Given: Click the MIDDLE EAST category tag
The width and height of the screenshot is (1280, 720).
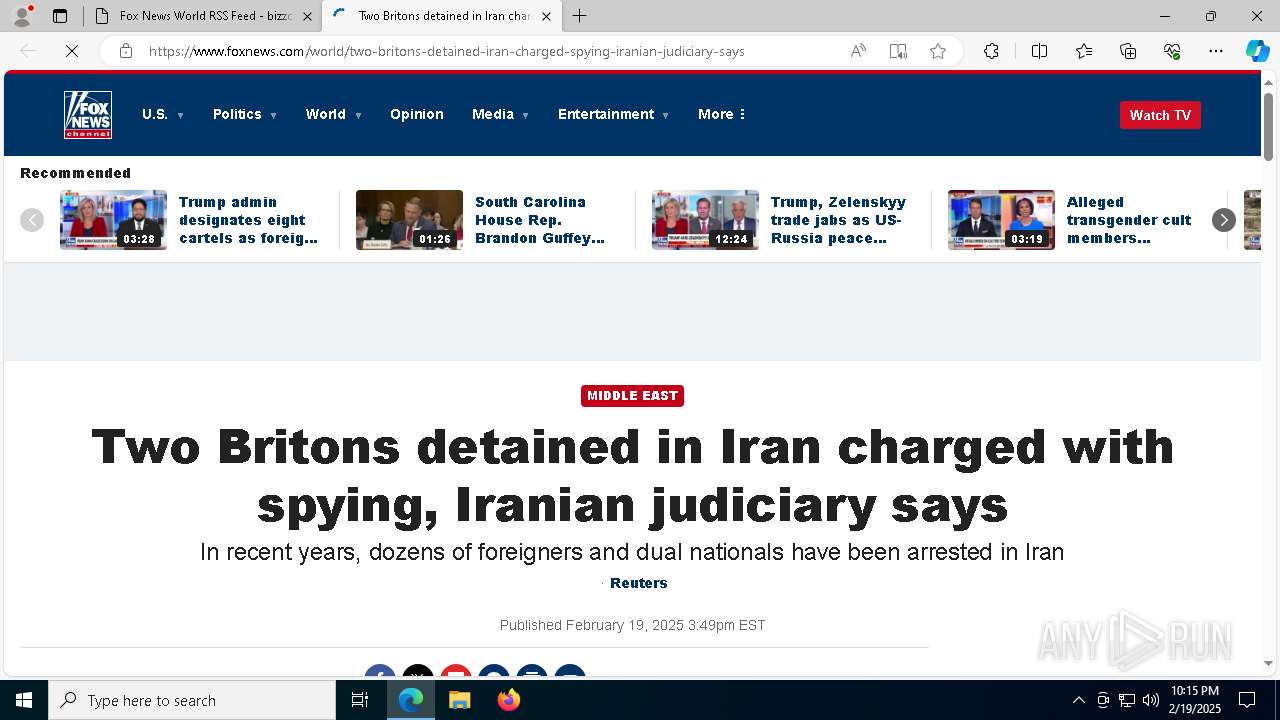Looking at the screenshot, I should (632, 396).
